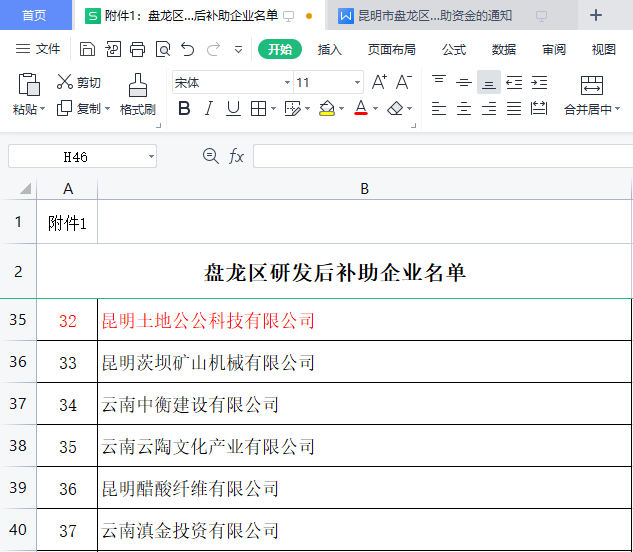Image resolution: width=633 pixels, height=552 pixels.
Task: Click the Save As icon
Action: coord(113,49)
